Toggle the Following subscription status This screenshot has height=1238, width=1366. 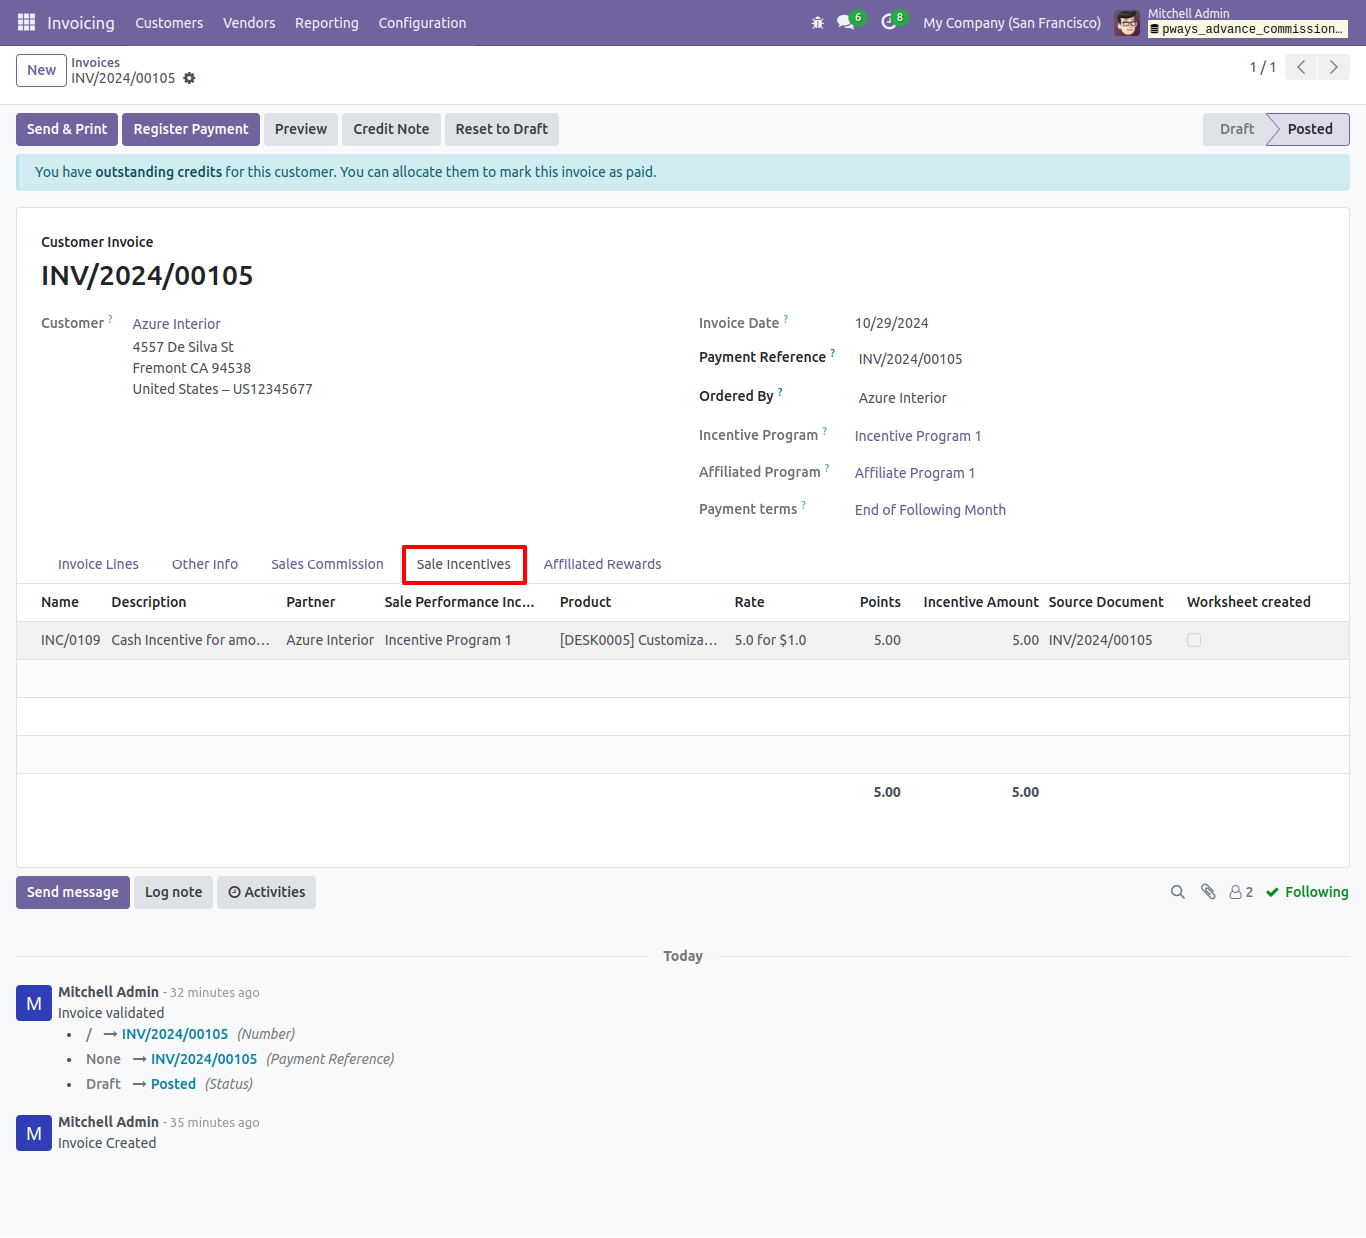[x=1307, y=892]
